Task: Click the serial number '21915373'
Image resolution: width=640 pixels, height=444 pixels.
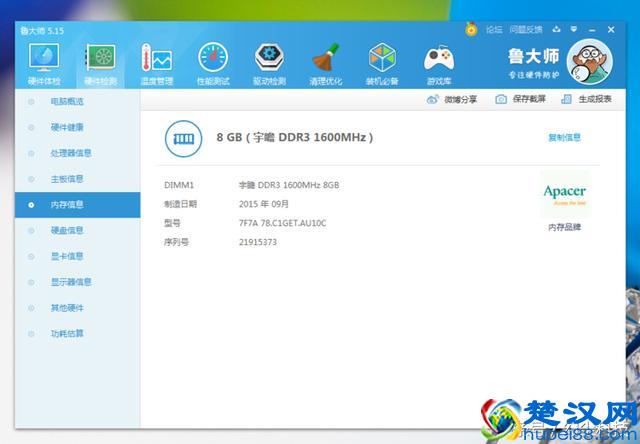Action: point(258,242)
